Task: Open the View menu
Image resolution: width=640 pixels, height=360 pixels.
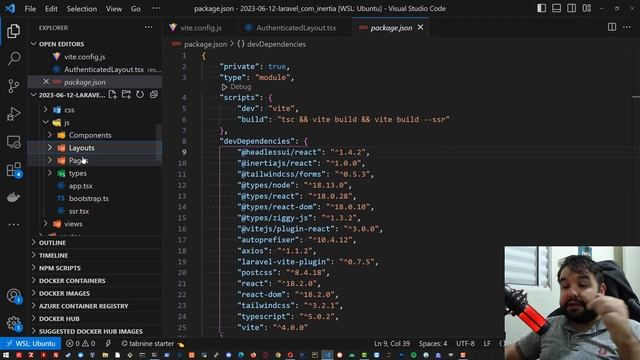Action: click(114, 9)
